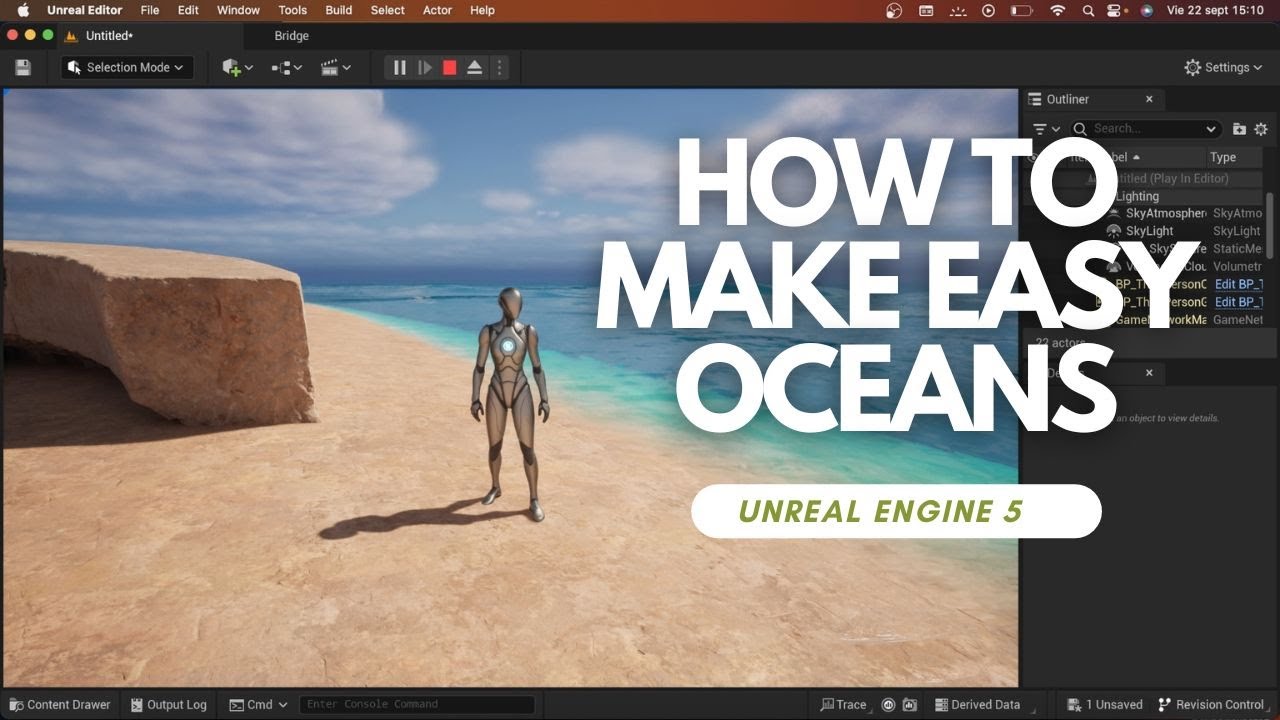This screenshot has width=1280, height=720.
Task: Close the Details panel tab
Action: (x=1149, y=372)
